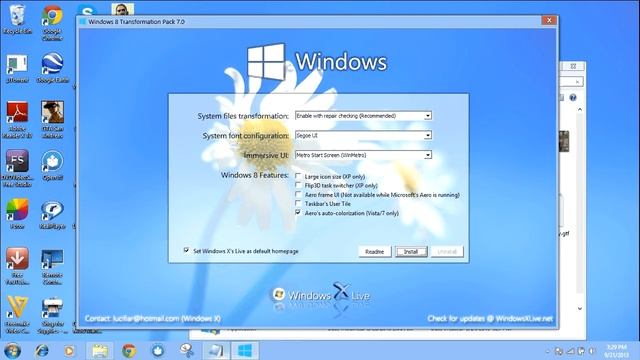The height and width of the screenshot is (360, 640).
Task: Open File Explorer taskbar icon
Action: click(x=100, y=351)
